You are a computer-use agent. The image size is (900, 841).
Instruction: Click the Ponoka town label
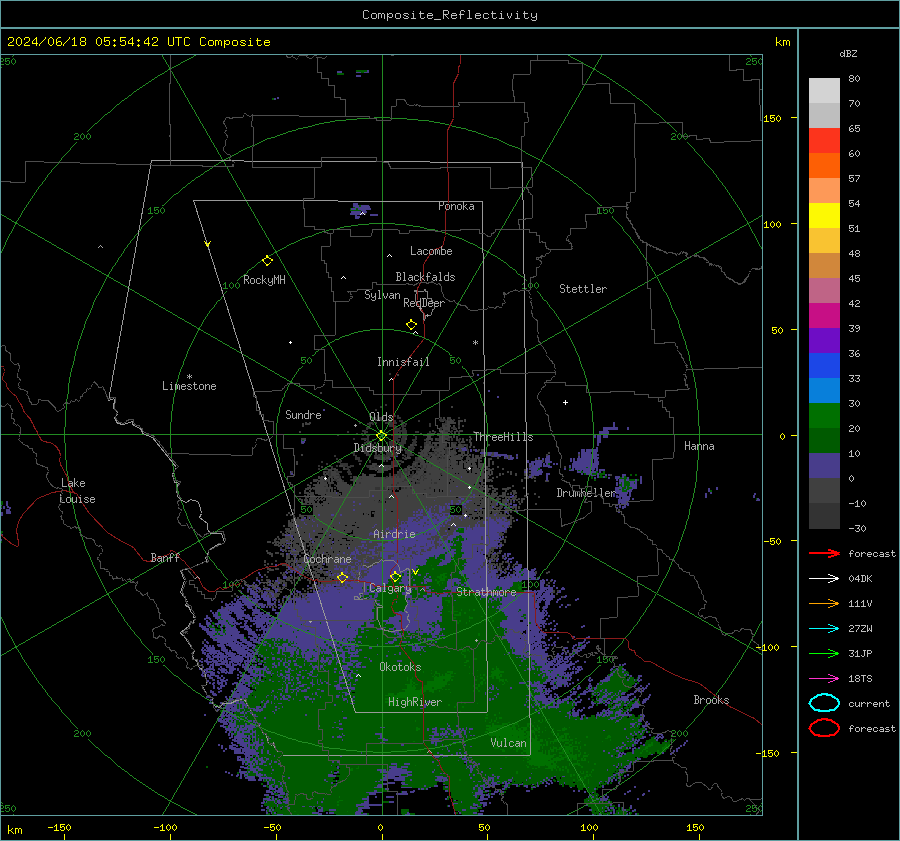click(456, 206)
